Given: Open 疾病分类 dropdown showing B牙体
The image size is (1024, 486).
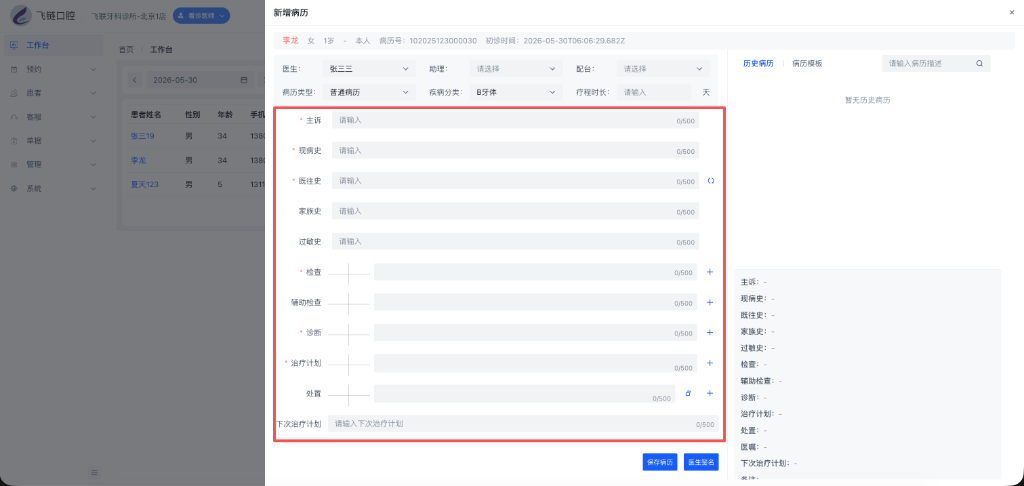Looking at the screenshot, I should click(516, 92).
